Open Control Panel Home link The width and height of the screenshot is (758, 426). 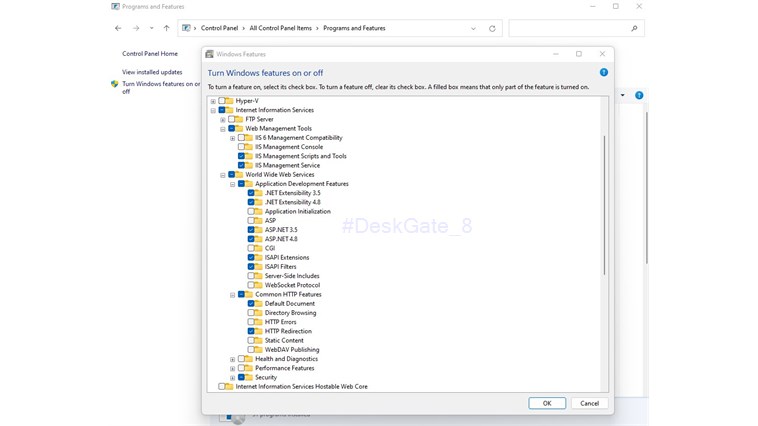pyautogui.click(x=150, y=54)
